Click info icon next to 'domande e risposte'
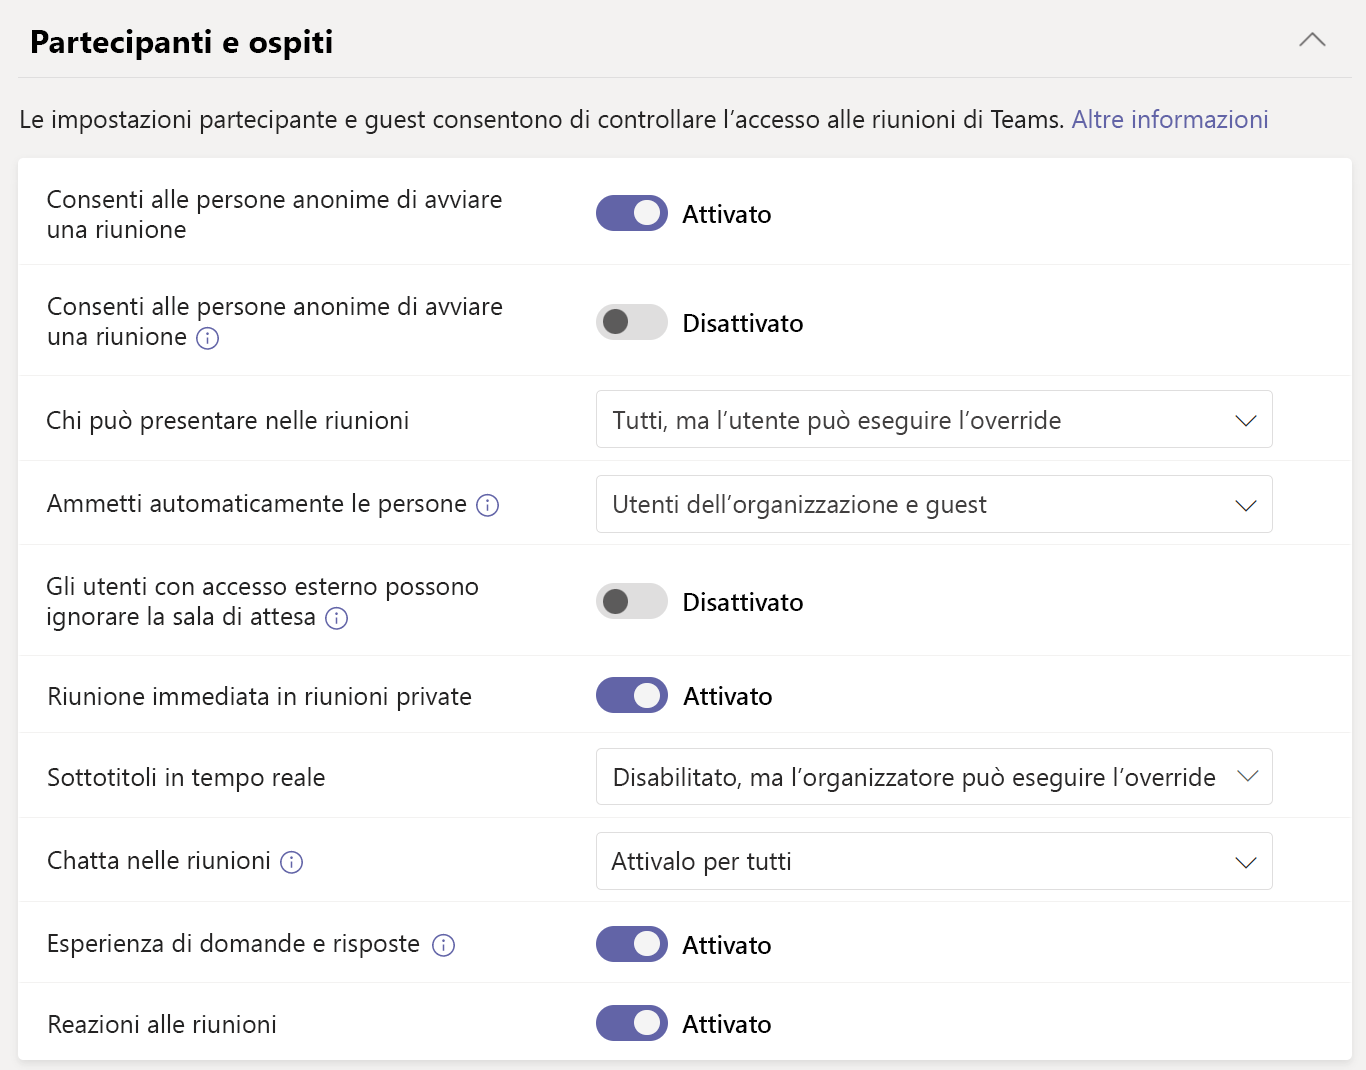The width and height of the screenshot is (1366, 1070). (x=444, y=945)
